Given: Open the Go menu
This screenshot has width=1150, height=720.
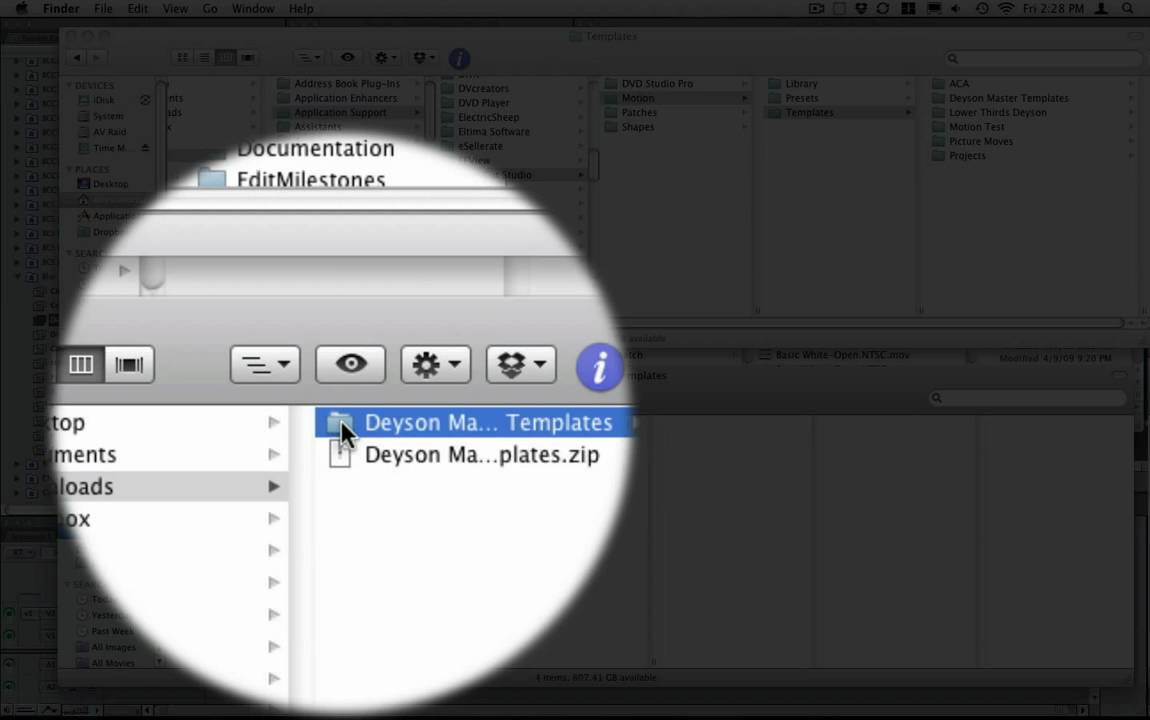Looking at the screenshot, I should (x=210, y=9).
